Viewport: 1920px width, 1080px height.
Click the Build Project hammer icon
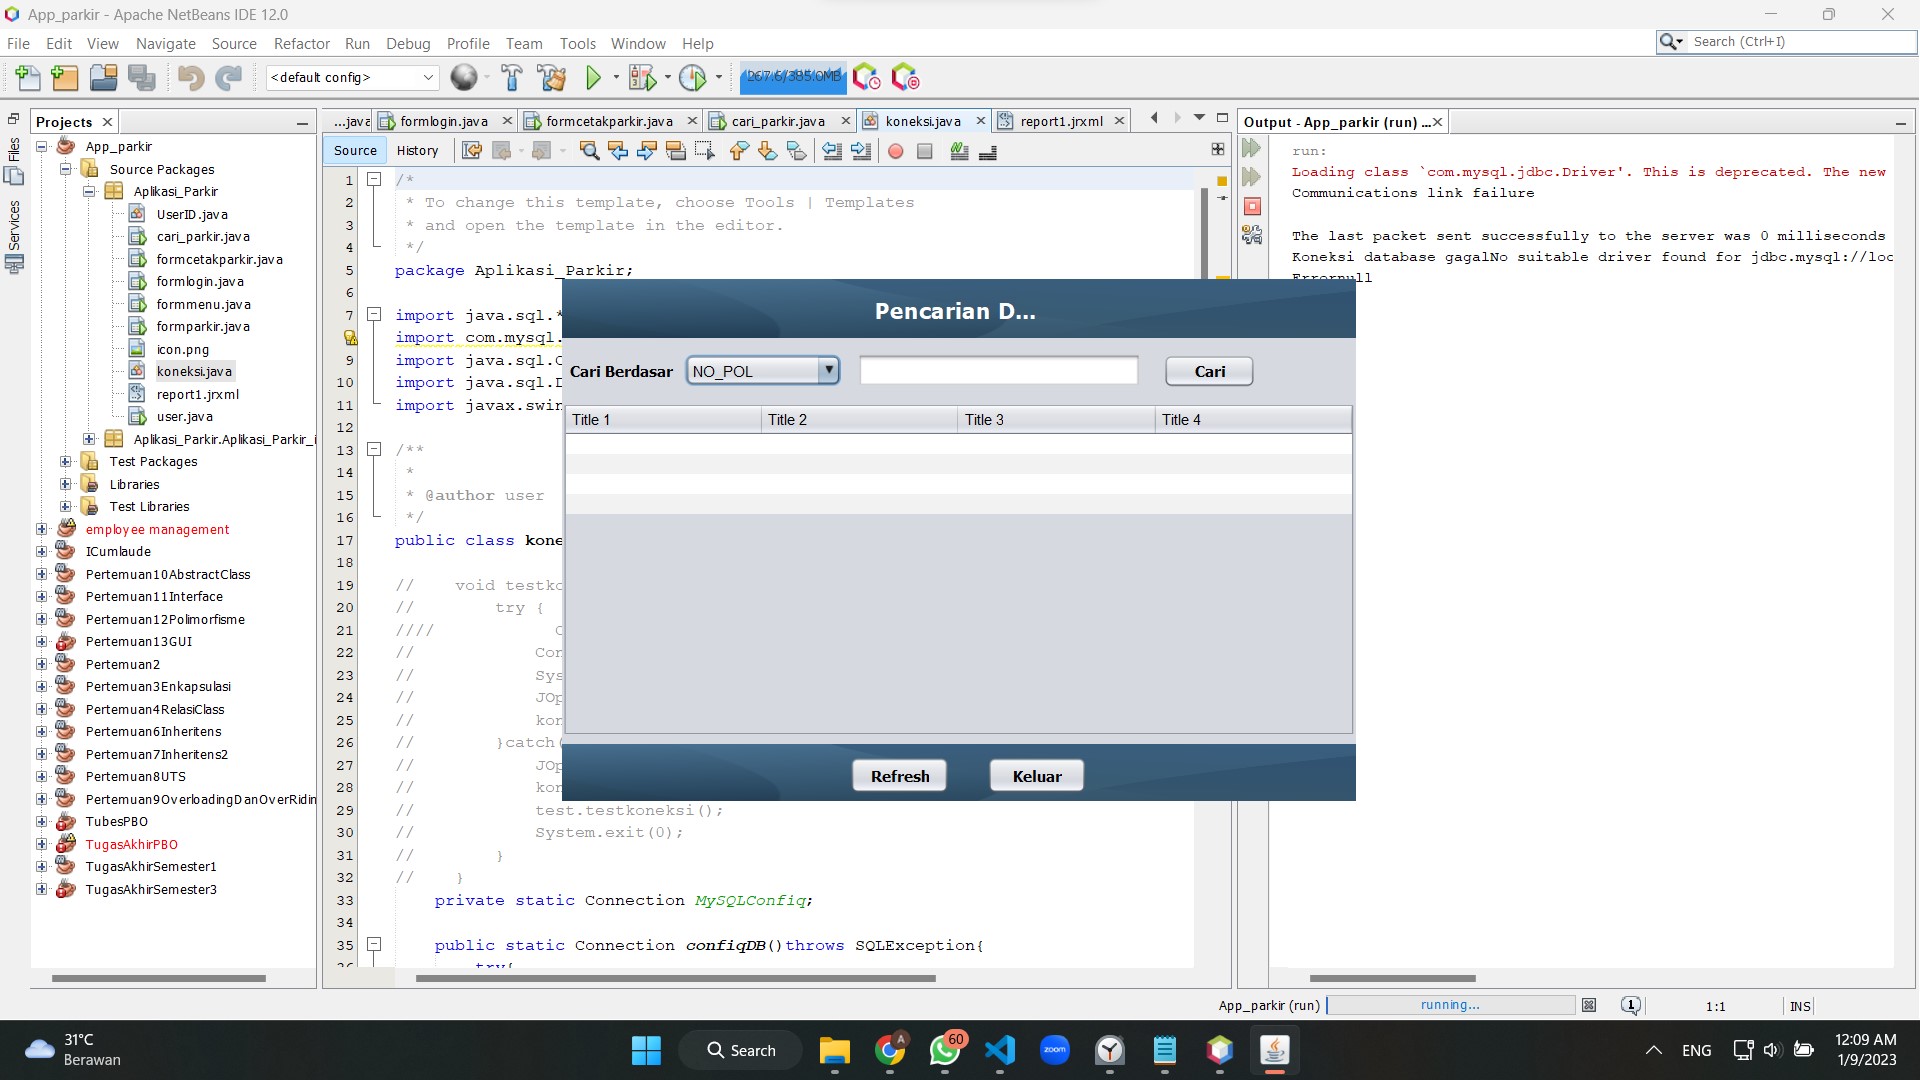coord(511,77)
